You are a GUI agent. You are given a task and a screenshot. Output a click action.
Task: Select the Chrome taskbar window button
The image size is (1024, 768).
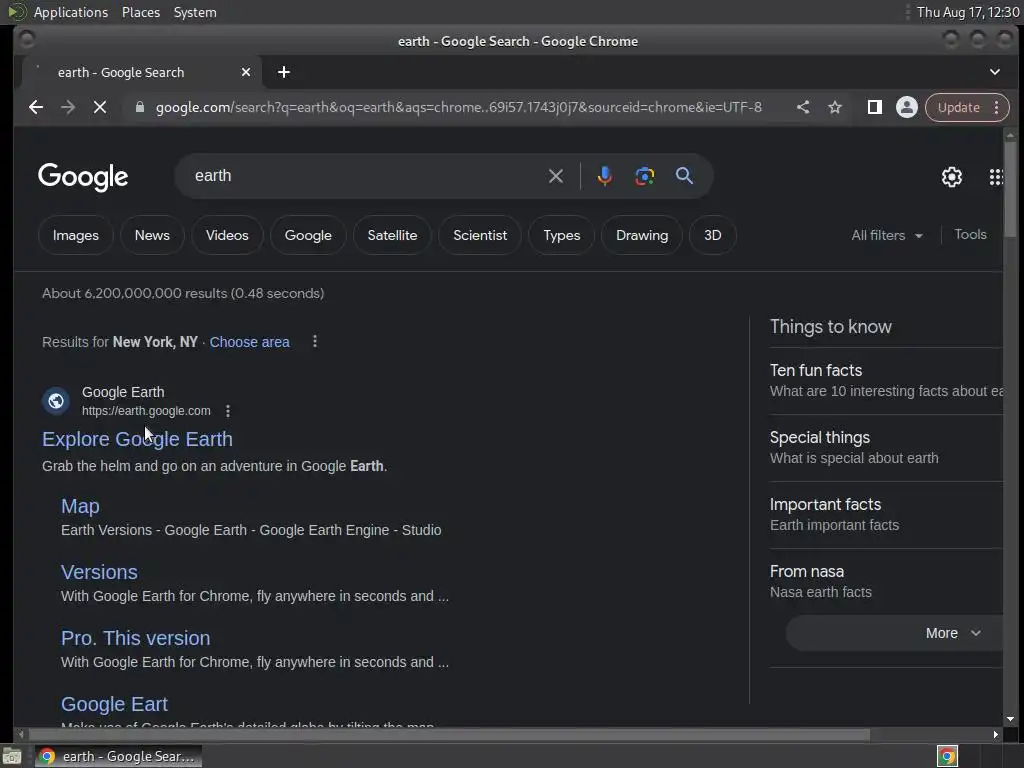118,756
